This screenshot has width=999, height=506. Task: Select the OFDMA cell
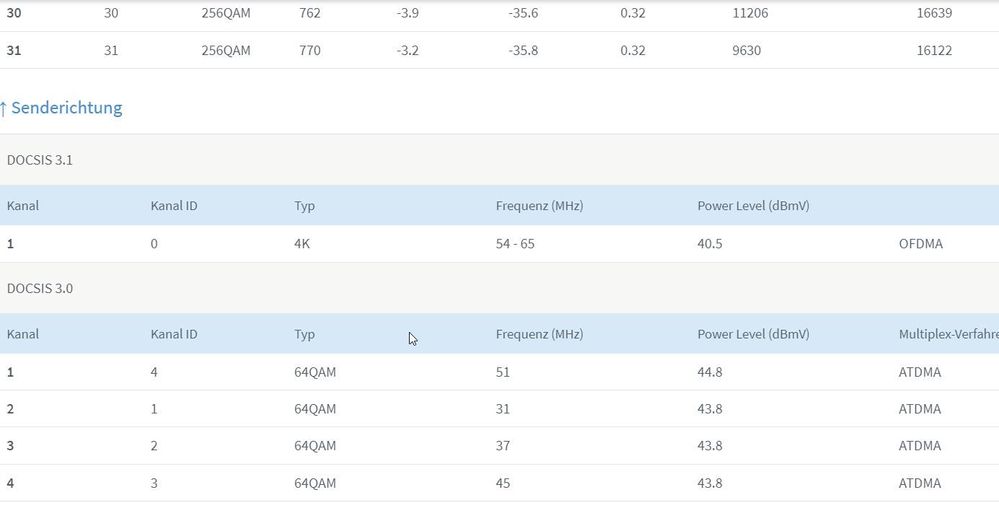(921, 244)
